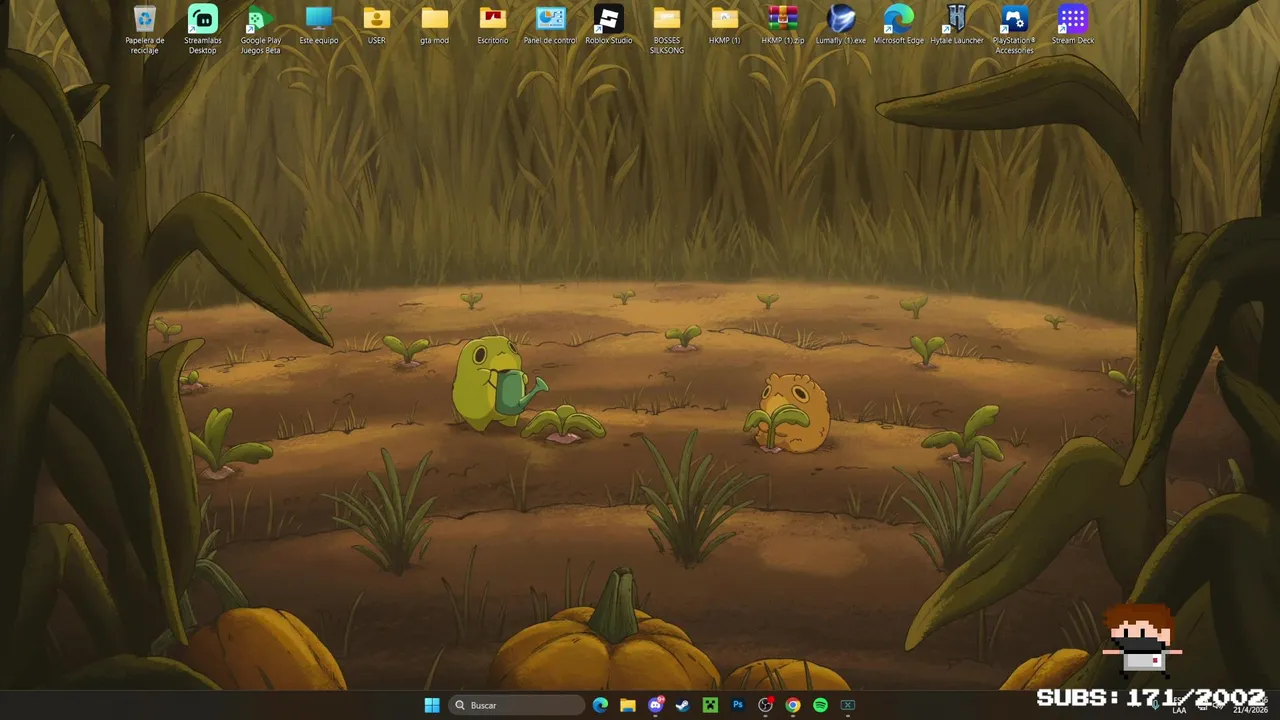Open the Windows Start menu

[x=432, y=705]
